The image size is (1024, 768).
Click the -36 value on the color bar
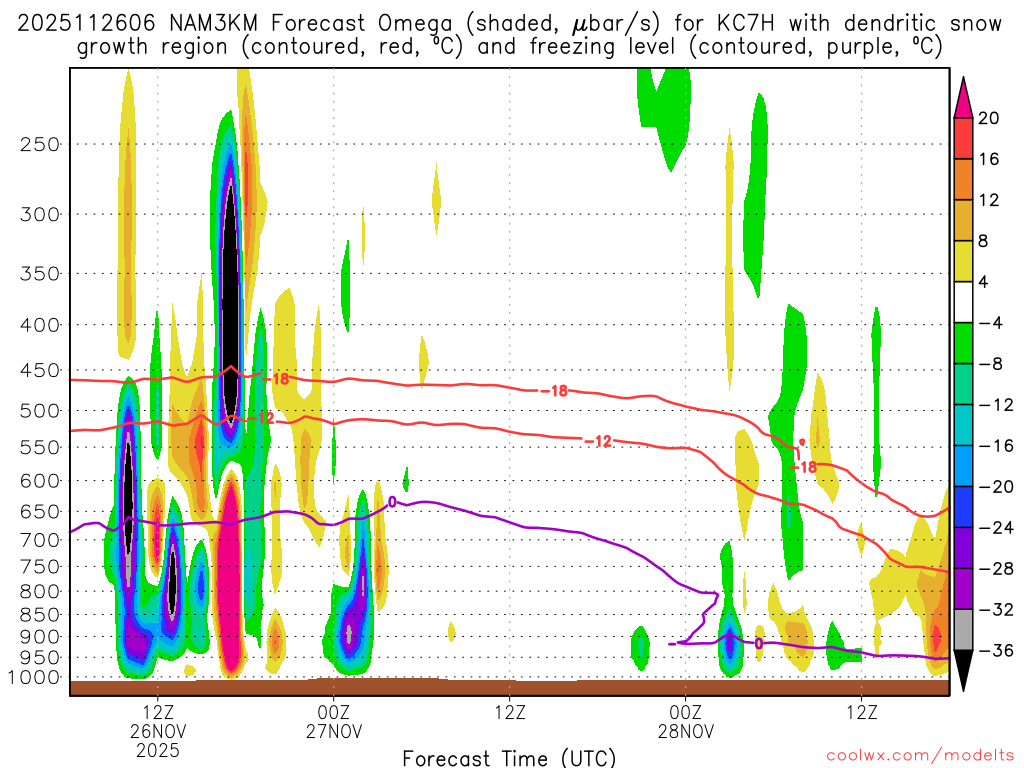tap(995, 650)
